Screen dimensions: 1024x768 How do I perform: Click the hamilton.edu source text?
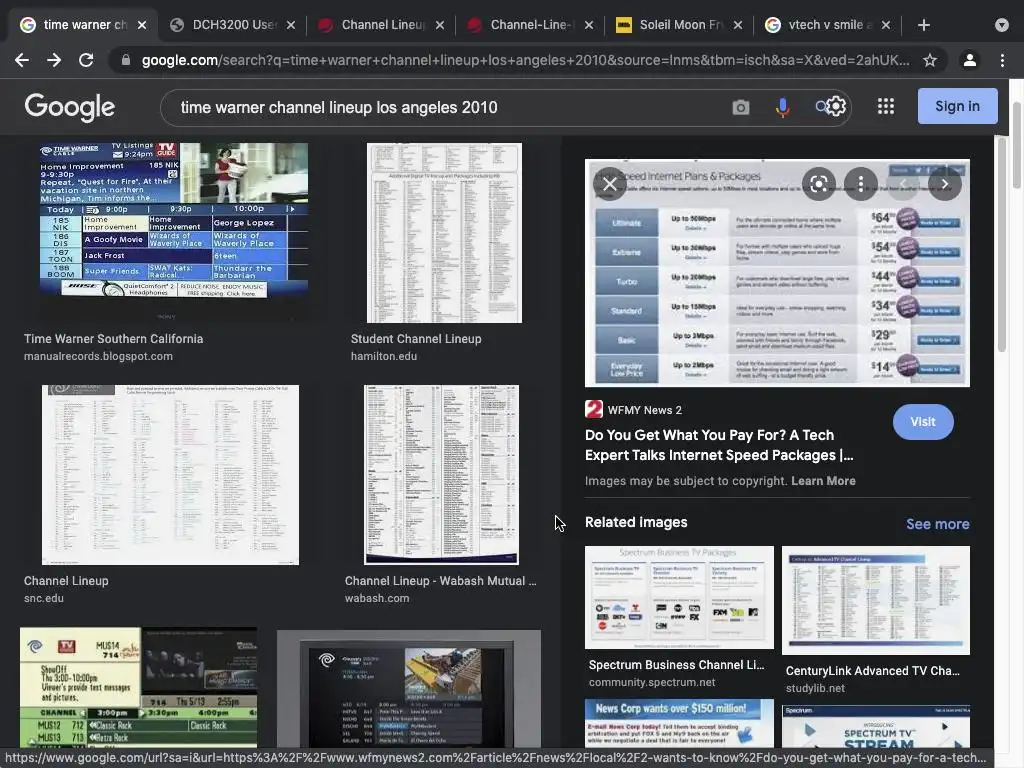383,357
